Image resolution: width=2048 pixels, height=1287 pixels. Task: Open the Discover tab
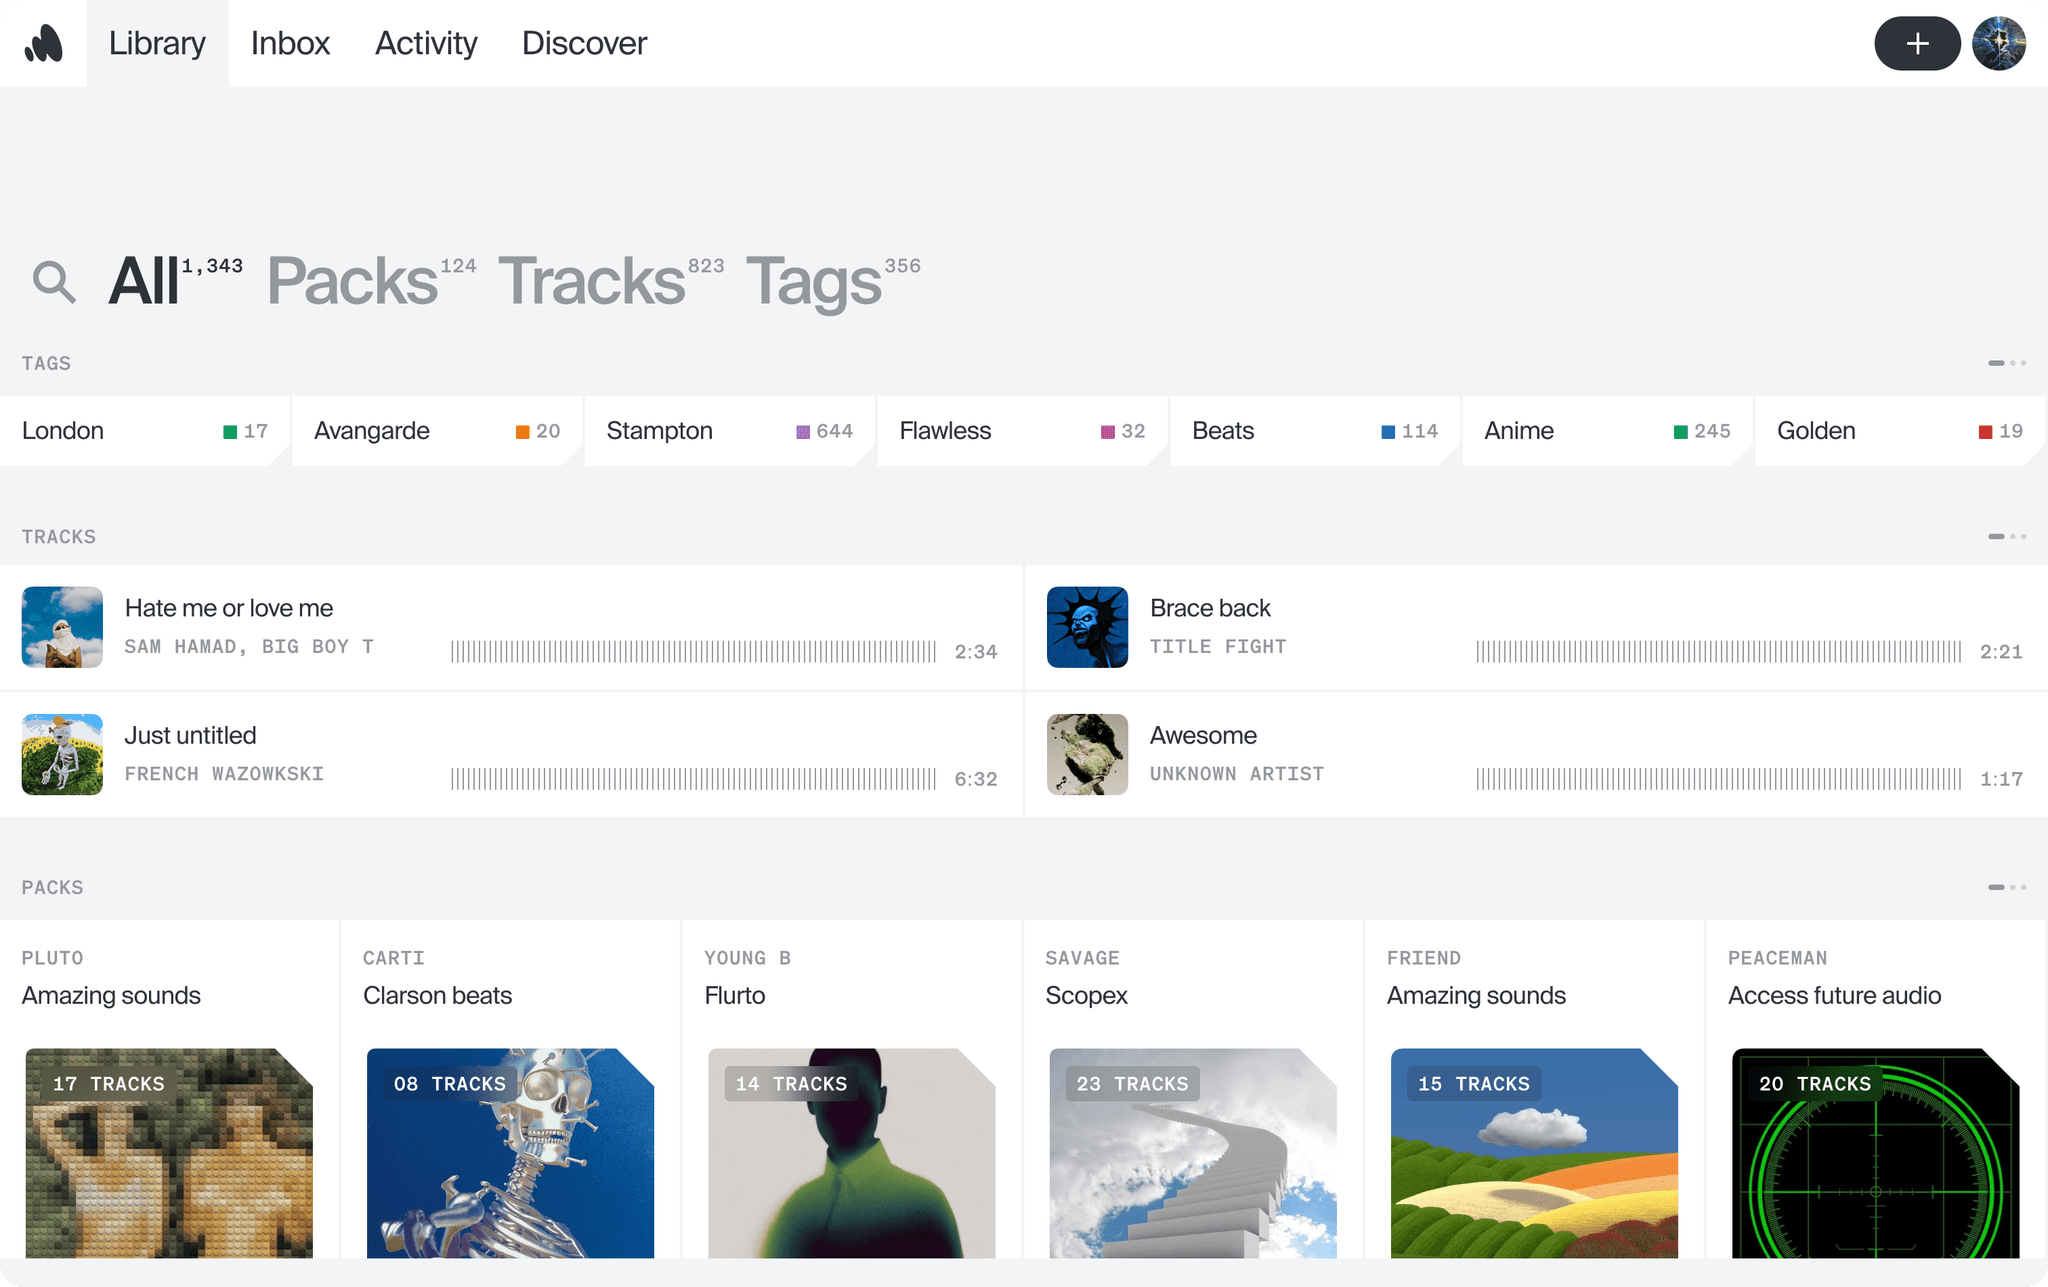point(584,43)
